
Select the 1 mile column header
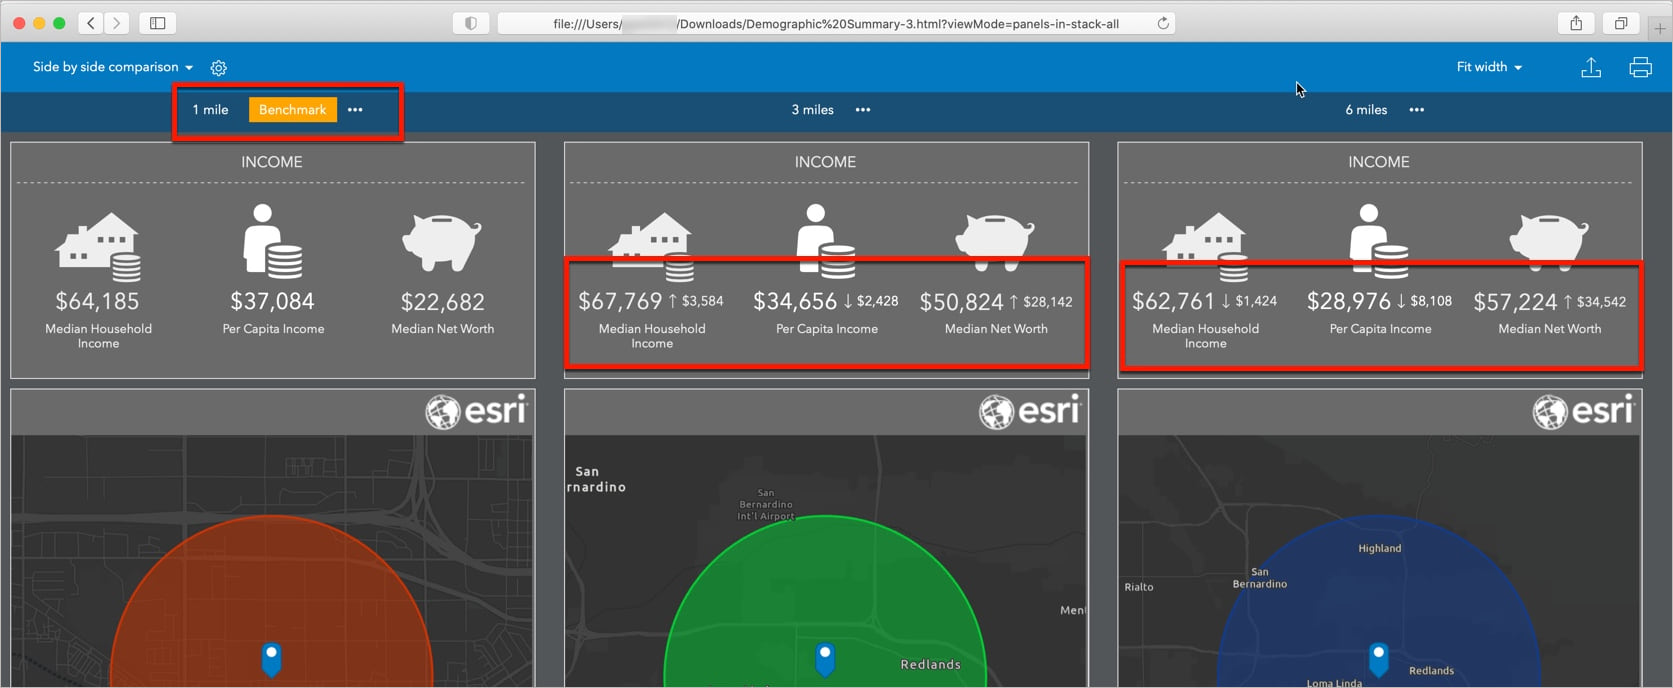pyautogui.click(x=210, y=110)
